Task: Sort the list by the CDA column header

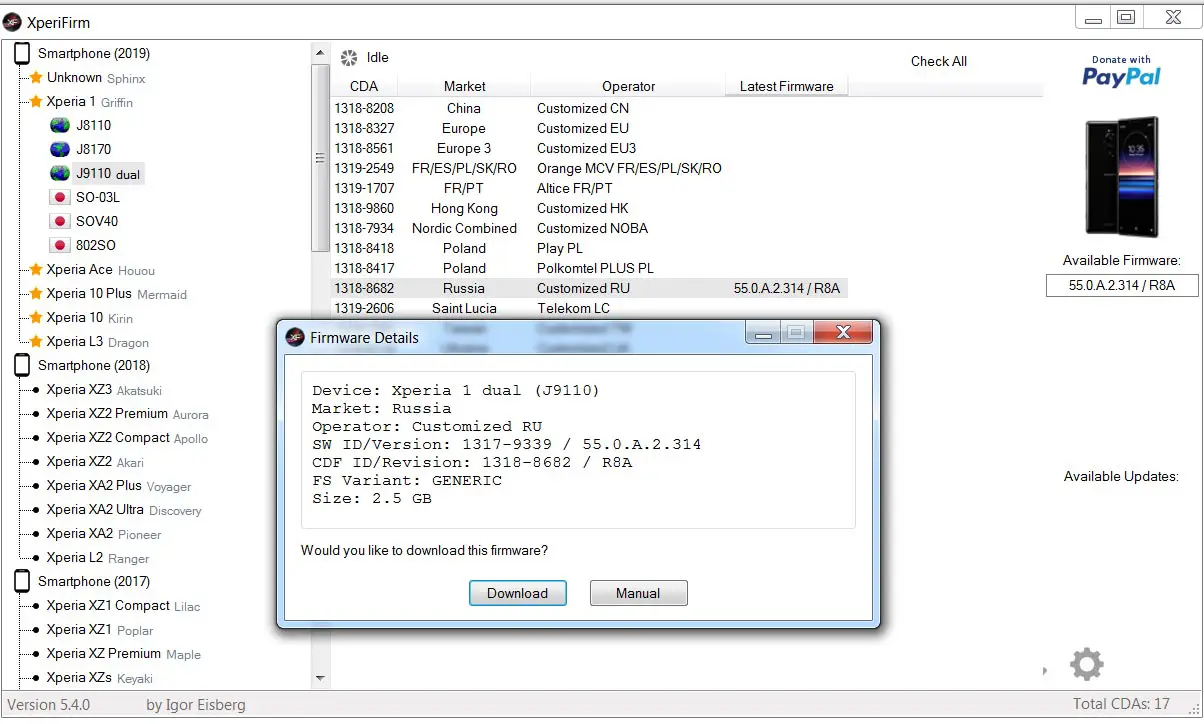Action: 364,86
